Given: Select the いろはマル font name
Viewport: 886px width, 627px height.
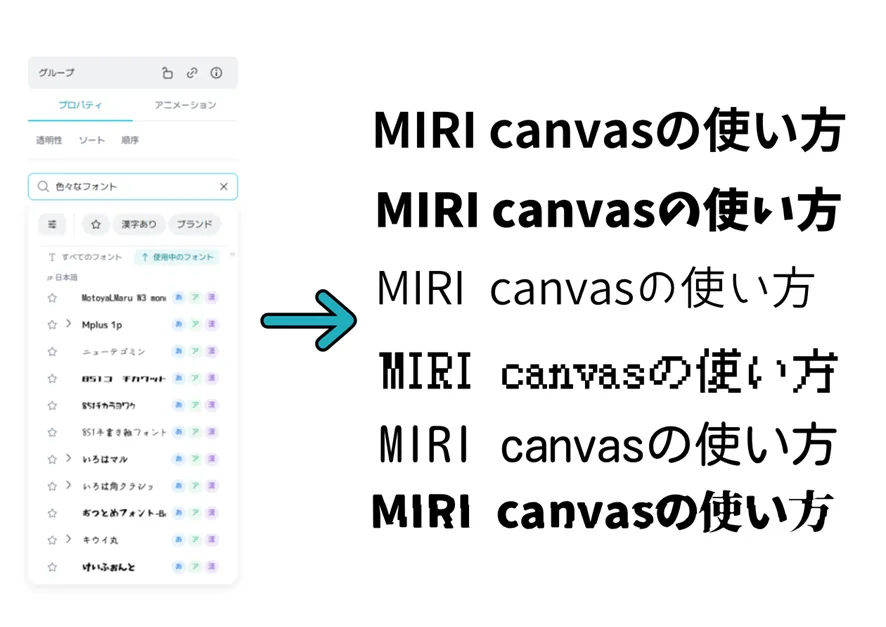Looking at the screenshot, I should tap(105, 459).
